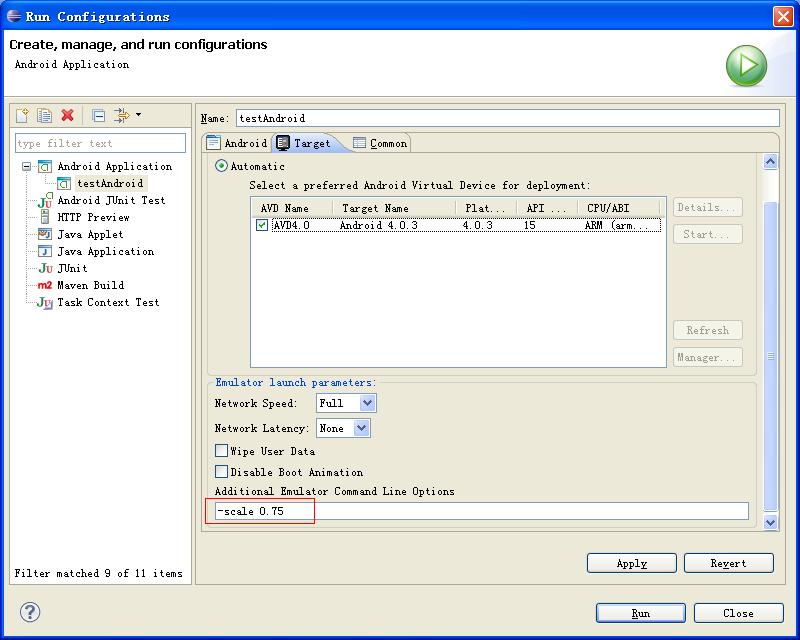The width and height of the screenshot is (800, 640).
Task: Click the JUnit icon
Action: point(45,268)
